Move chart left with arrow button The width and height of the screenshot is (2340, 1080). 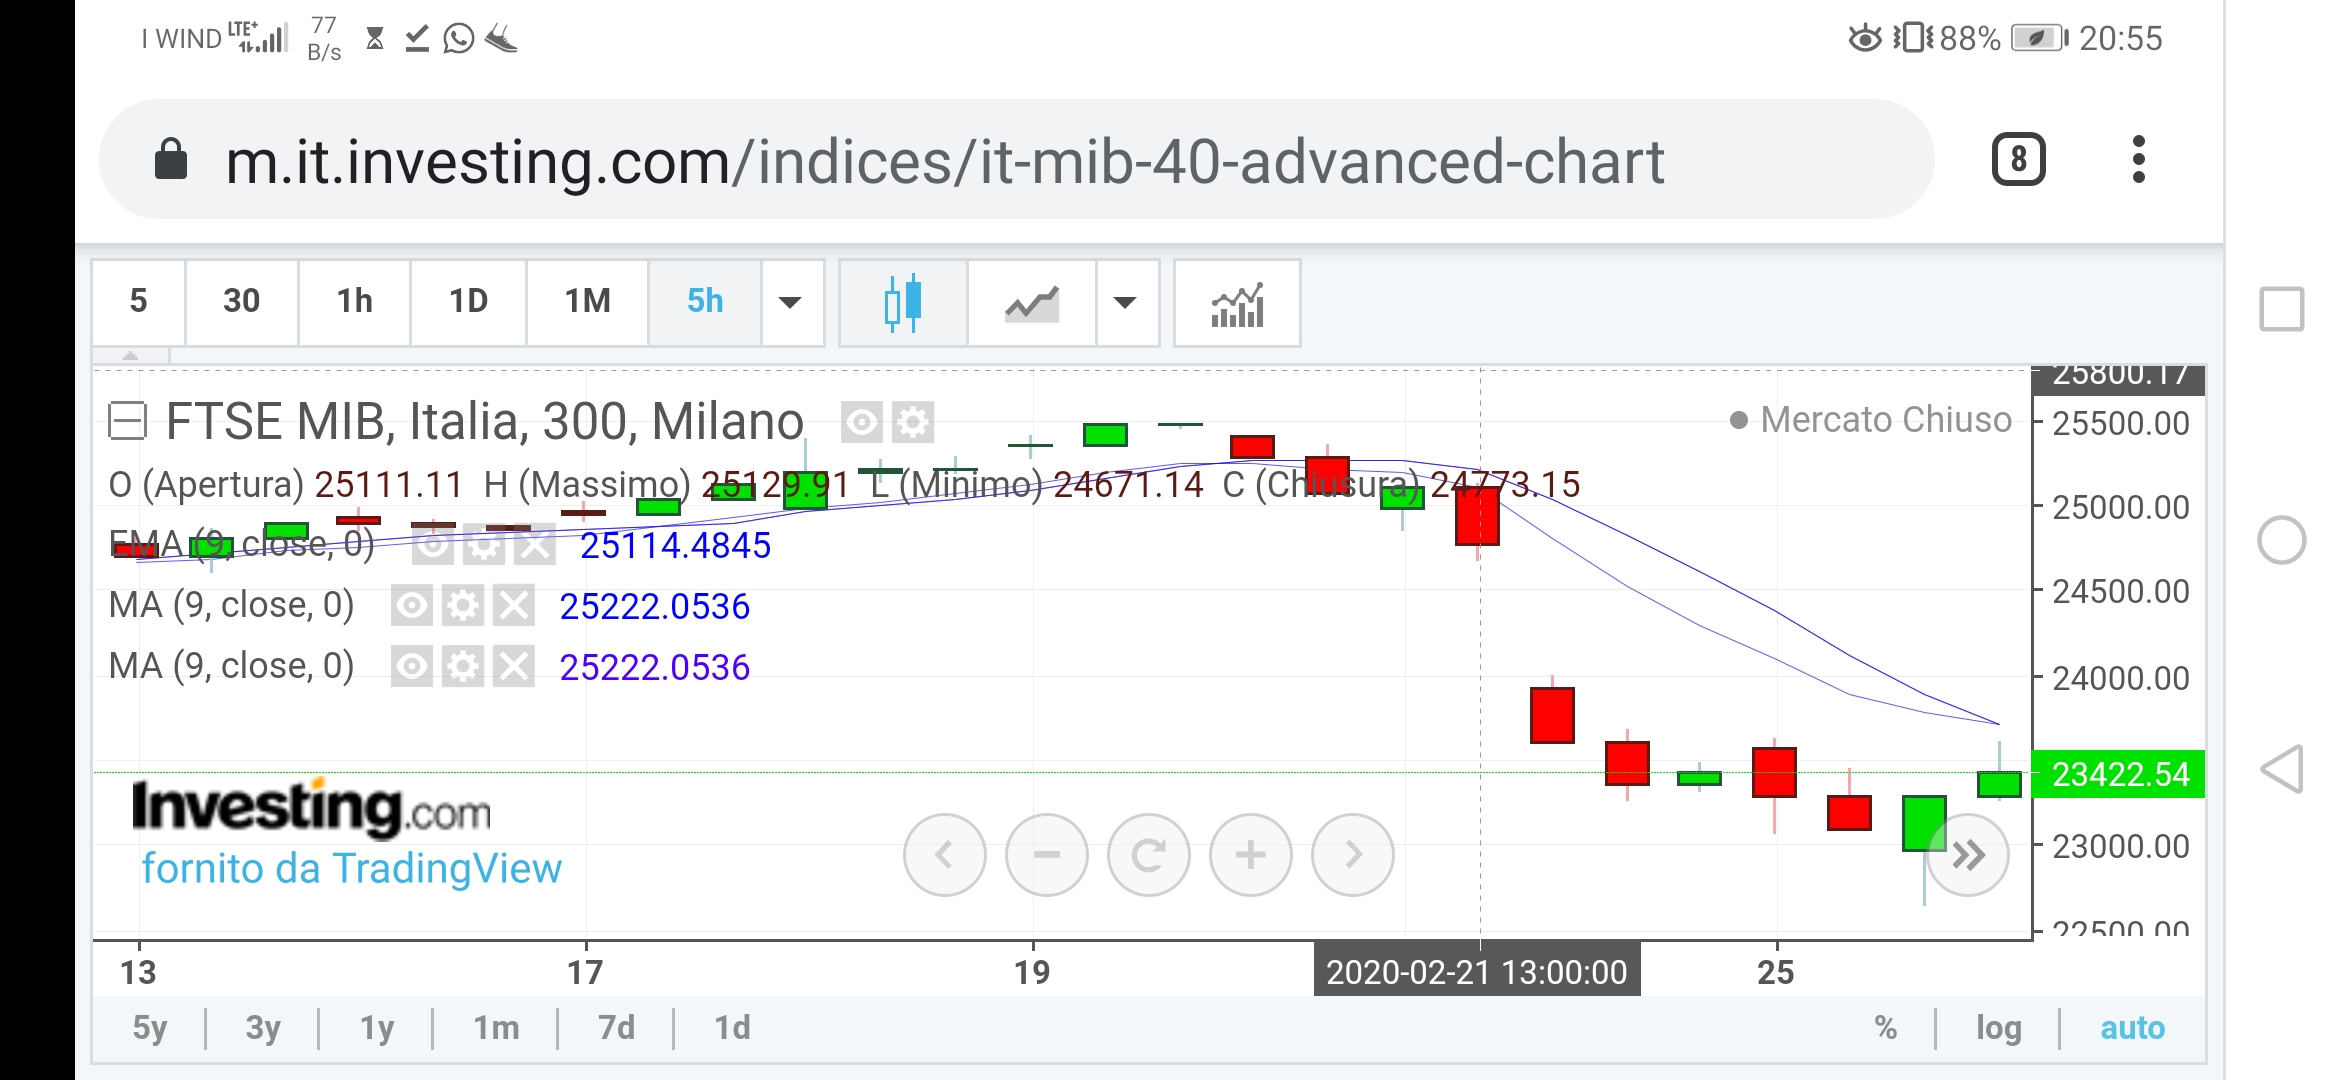(944, 855)
